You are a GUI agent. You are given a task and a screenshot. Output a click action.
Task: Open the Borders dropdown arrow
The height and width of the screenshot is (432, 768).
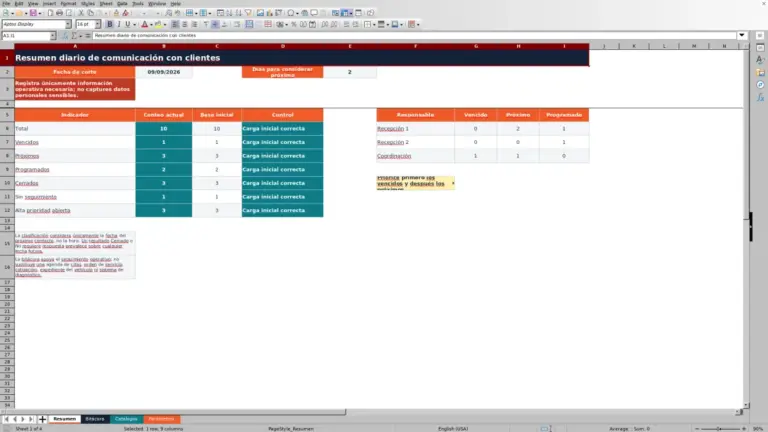click(374, 24)
